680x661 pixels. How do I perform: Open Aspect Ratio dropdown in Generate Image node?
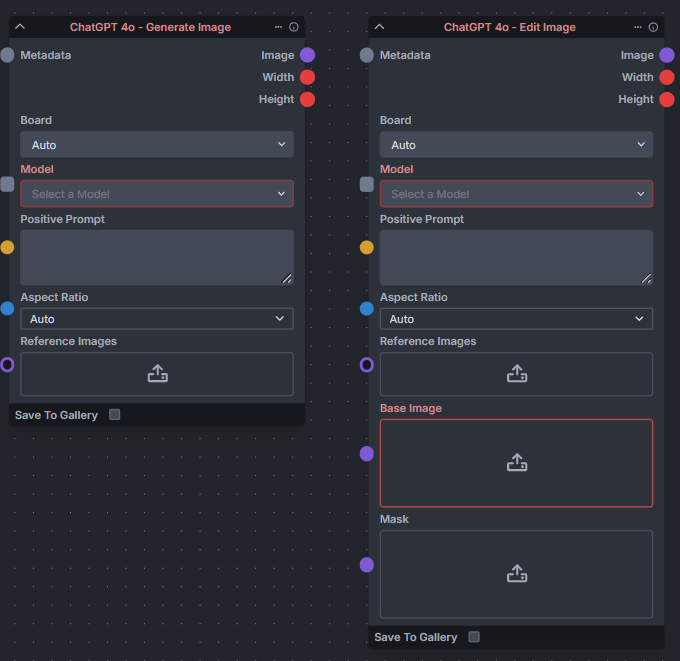[x=157, y=319]
